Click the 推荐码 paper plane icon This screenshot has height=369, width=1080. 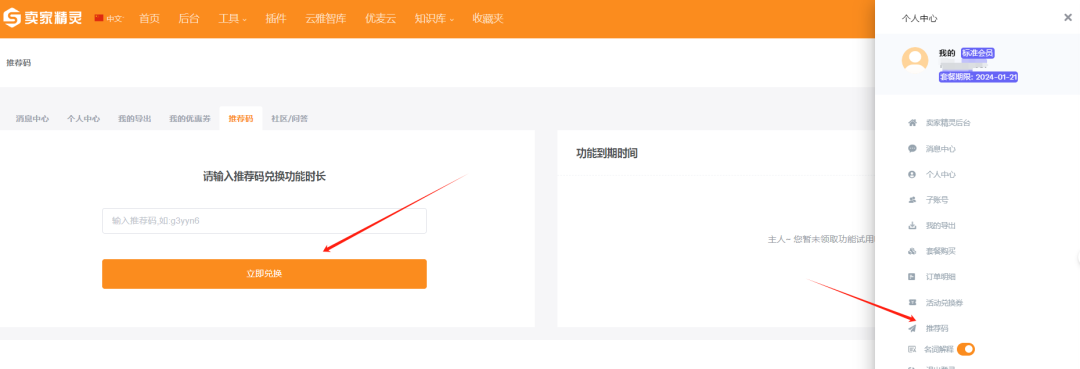tap(913, 328)
